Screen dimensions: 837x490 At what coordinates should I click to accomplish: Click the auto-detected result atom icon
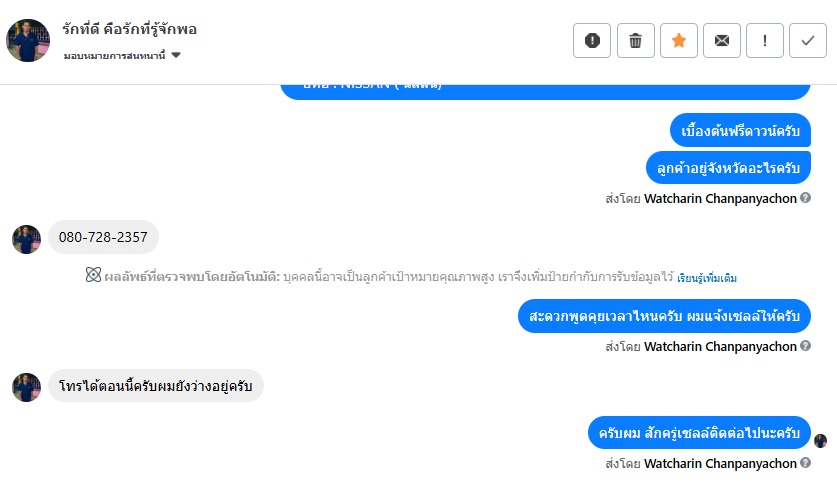point(94,276)
